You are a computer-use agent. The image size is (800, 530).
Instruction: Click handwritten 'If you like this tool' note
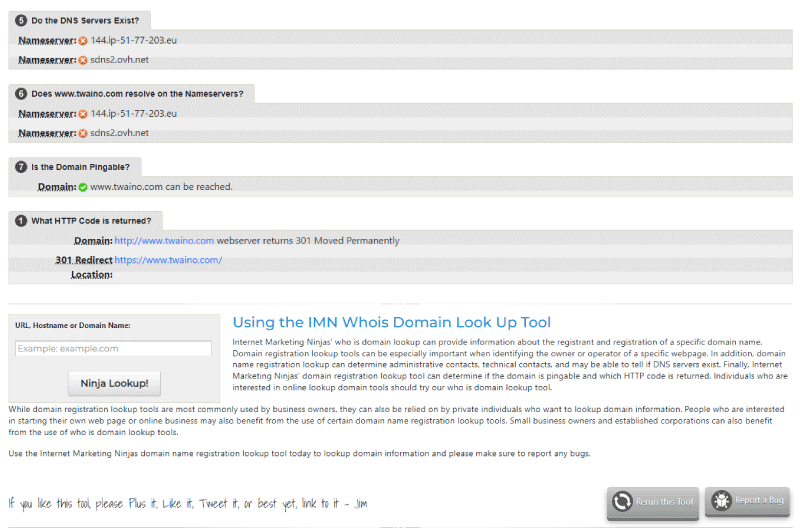click(188, 503)
